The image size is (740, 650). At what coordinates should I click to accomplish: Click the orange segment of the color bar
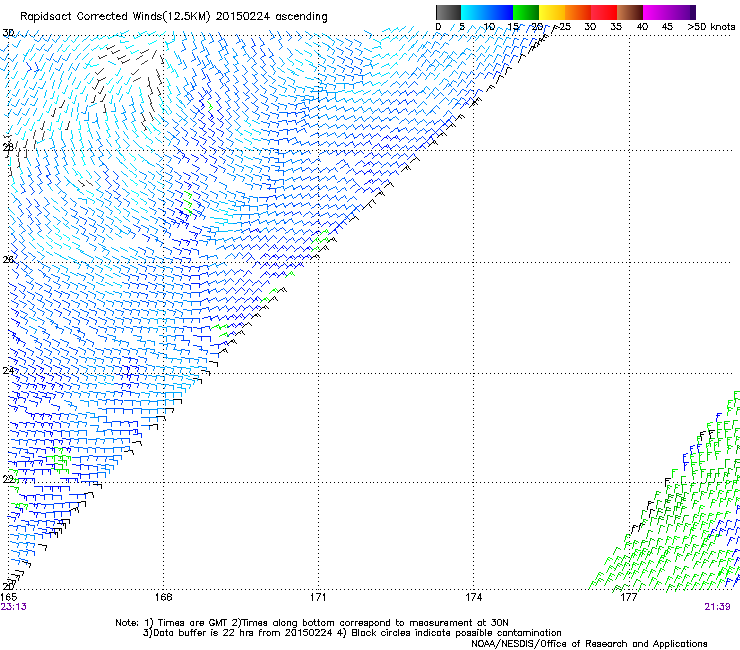pos(578,12)
